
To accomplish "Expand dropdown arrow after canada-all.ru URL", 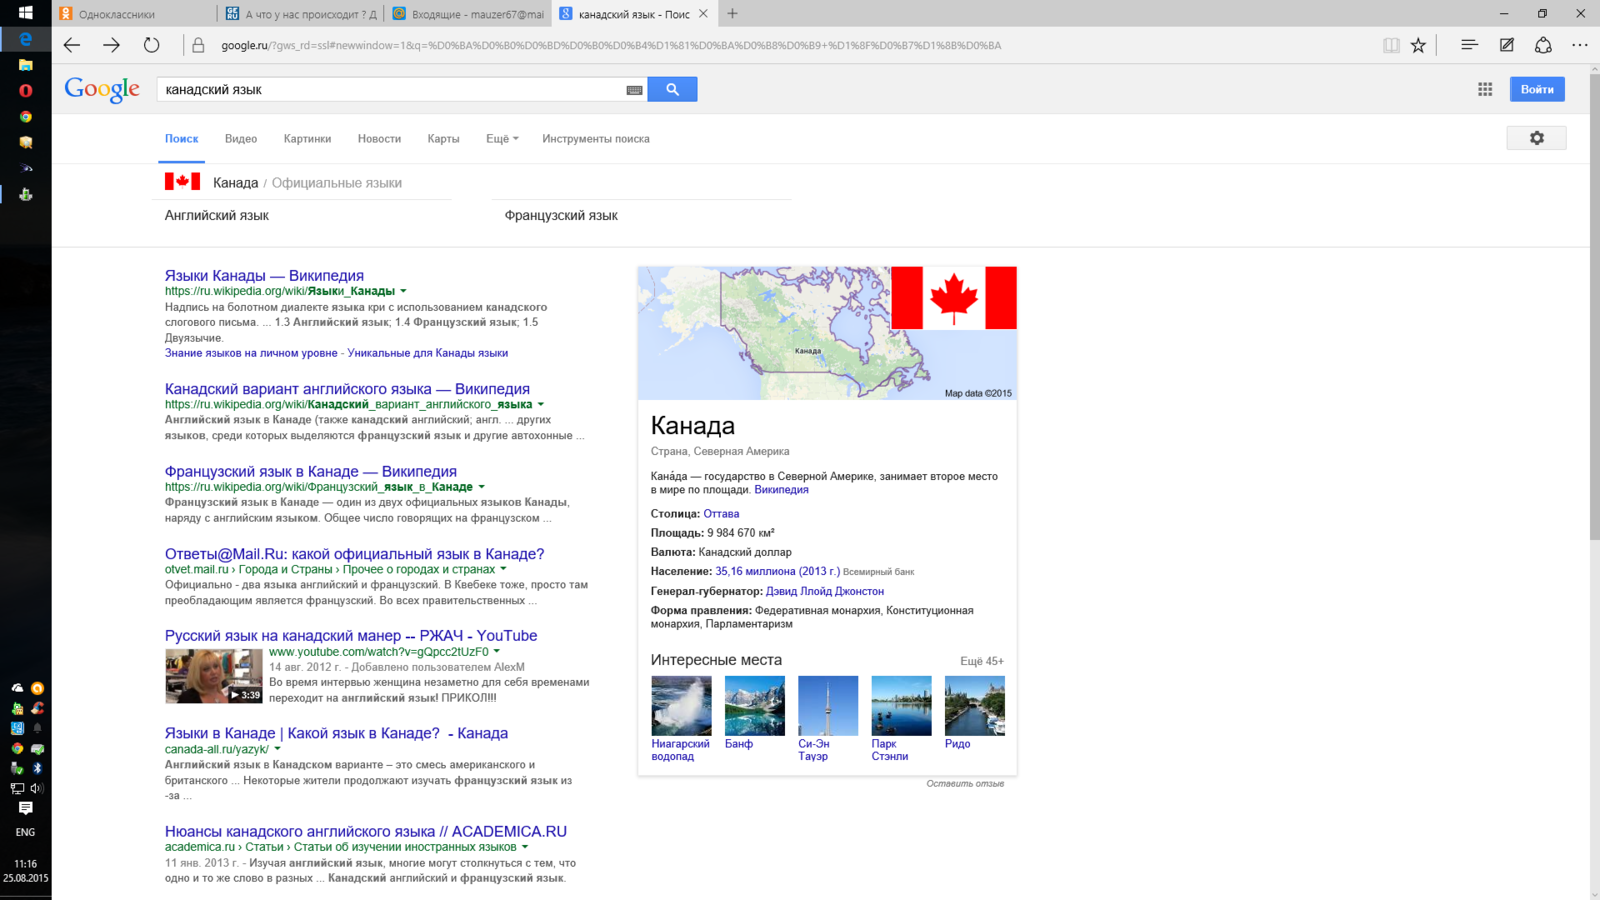I will (277, 749).
